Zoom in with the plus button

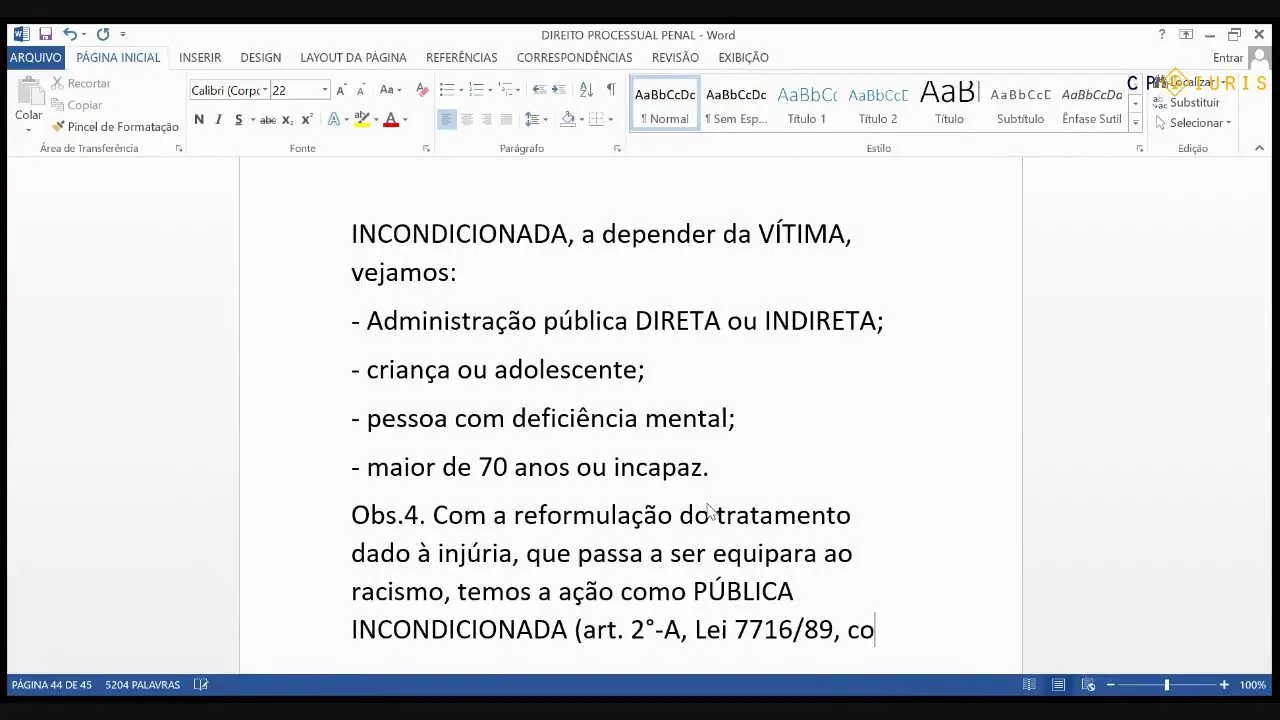tap(1224, 685)
